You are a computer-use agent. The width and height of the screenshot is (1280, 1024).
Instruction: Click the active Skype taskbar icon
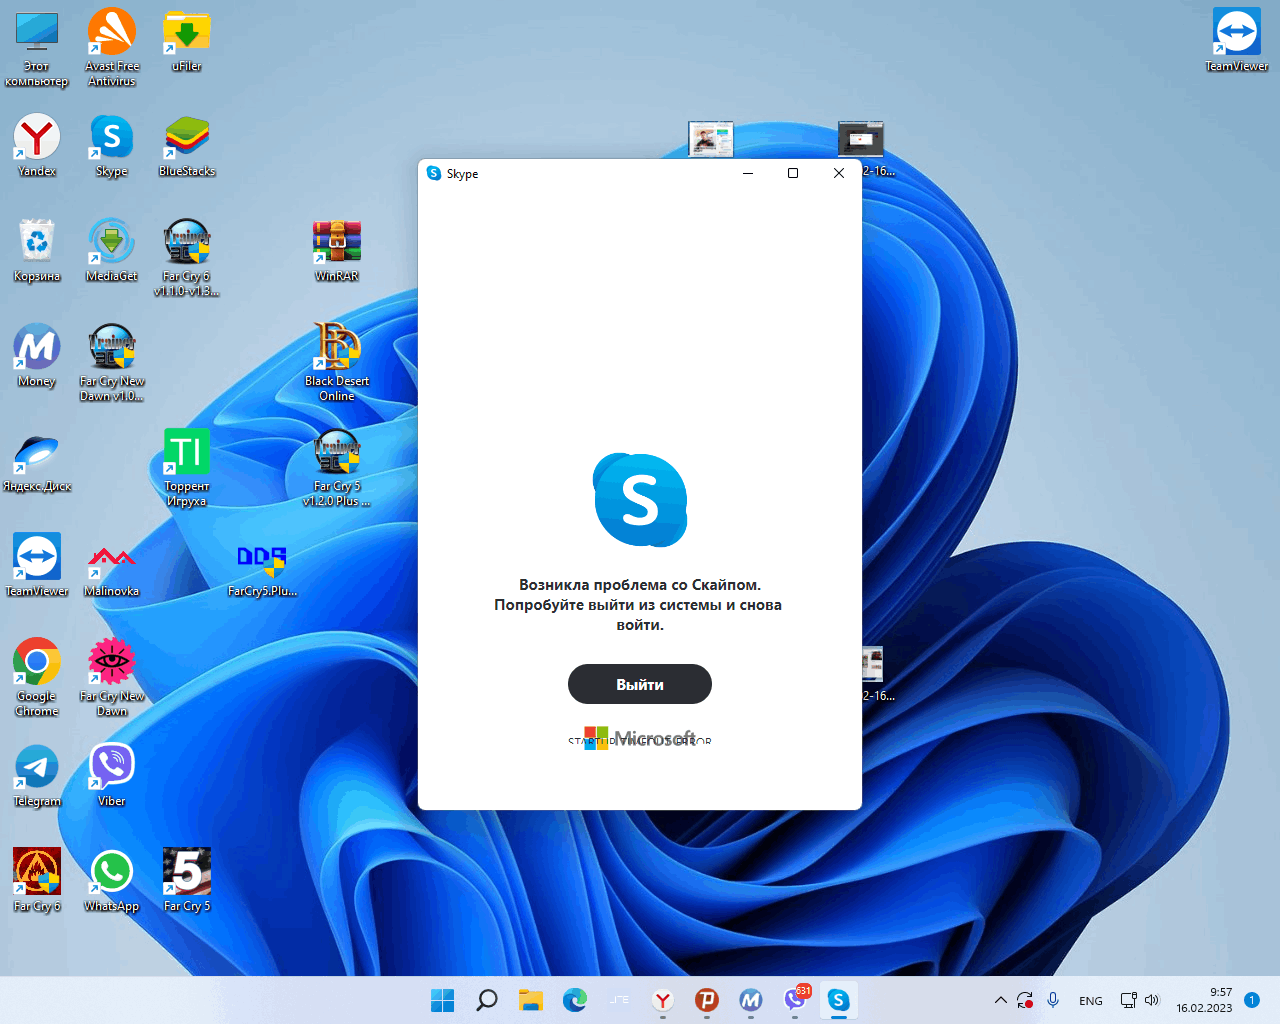839,1000
